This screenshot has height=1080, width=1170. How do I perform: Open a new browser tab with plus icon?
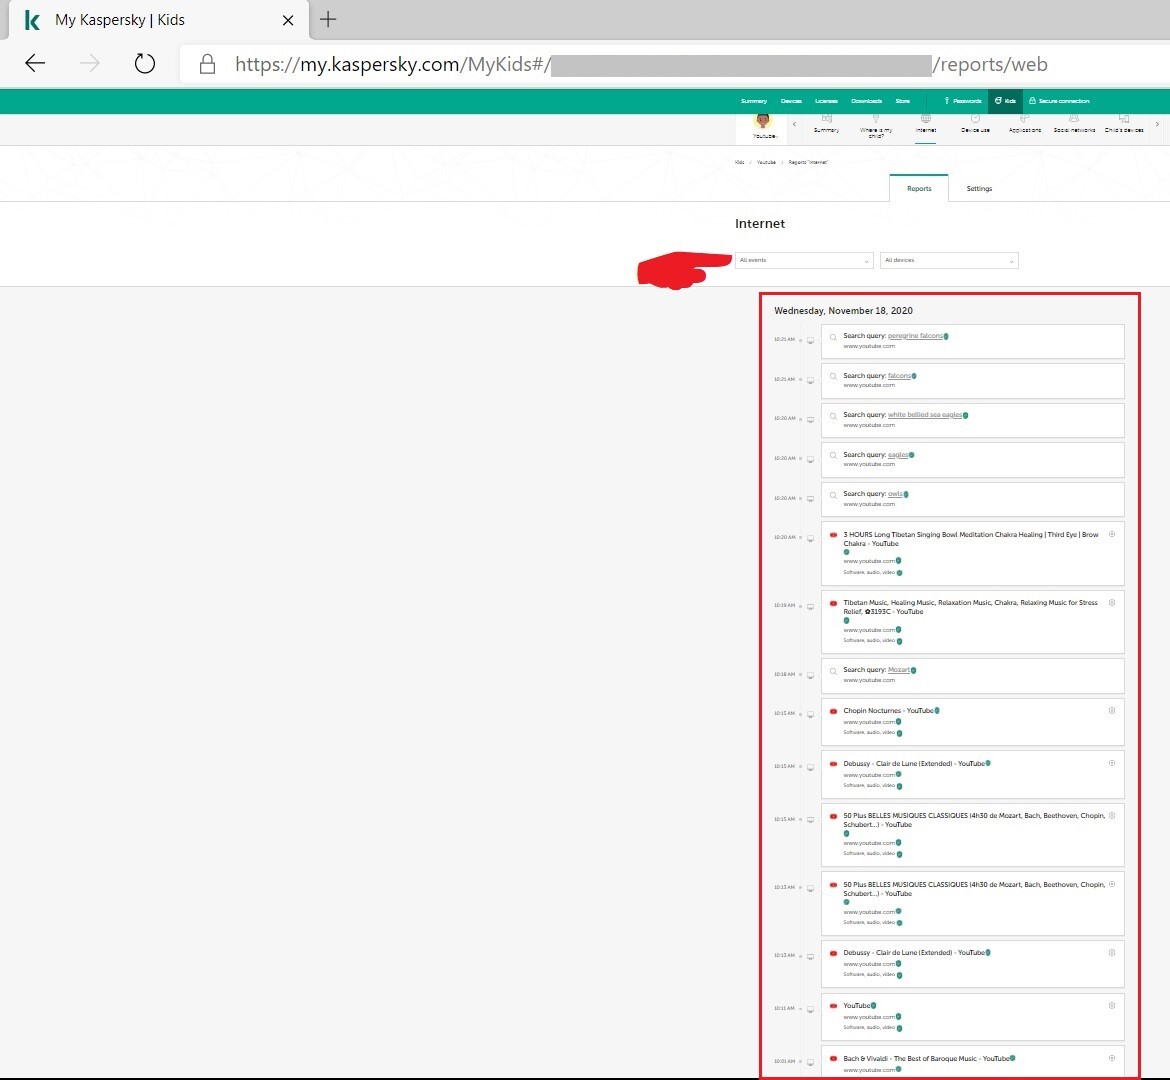(328, 19)
